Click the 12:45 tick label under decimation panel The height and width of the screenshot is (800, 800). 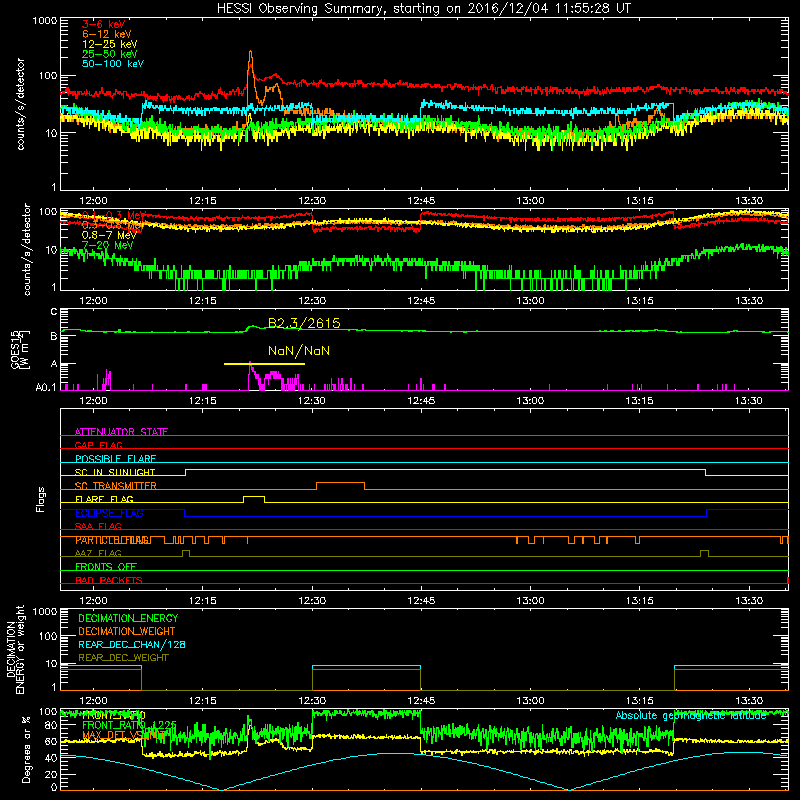click(x=421, y=701)
